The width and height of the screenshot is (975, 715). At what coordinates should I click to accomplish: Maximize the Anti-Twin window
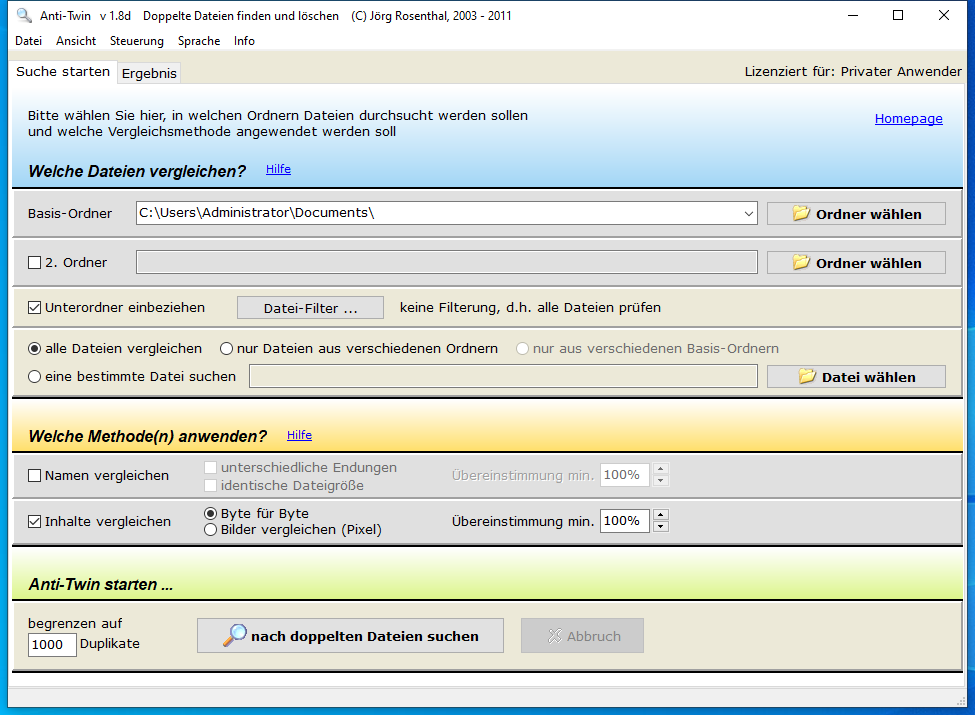click(x=898, y=15)
